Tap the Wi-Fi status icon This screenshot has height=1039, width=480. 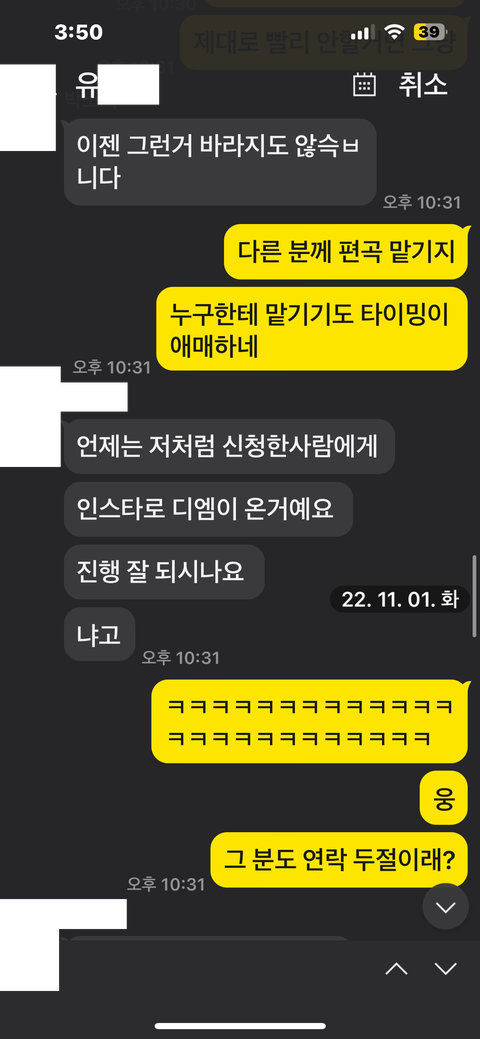pos(395,32)
